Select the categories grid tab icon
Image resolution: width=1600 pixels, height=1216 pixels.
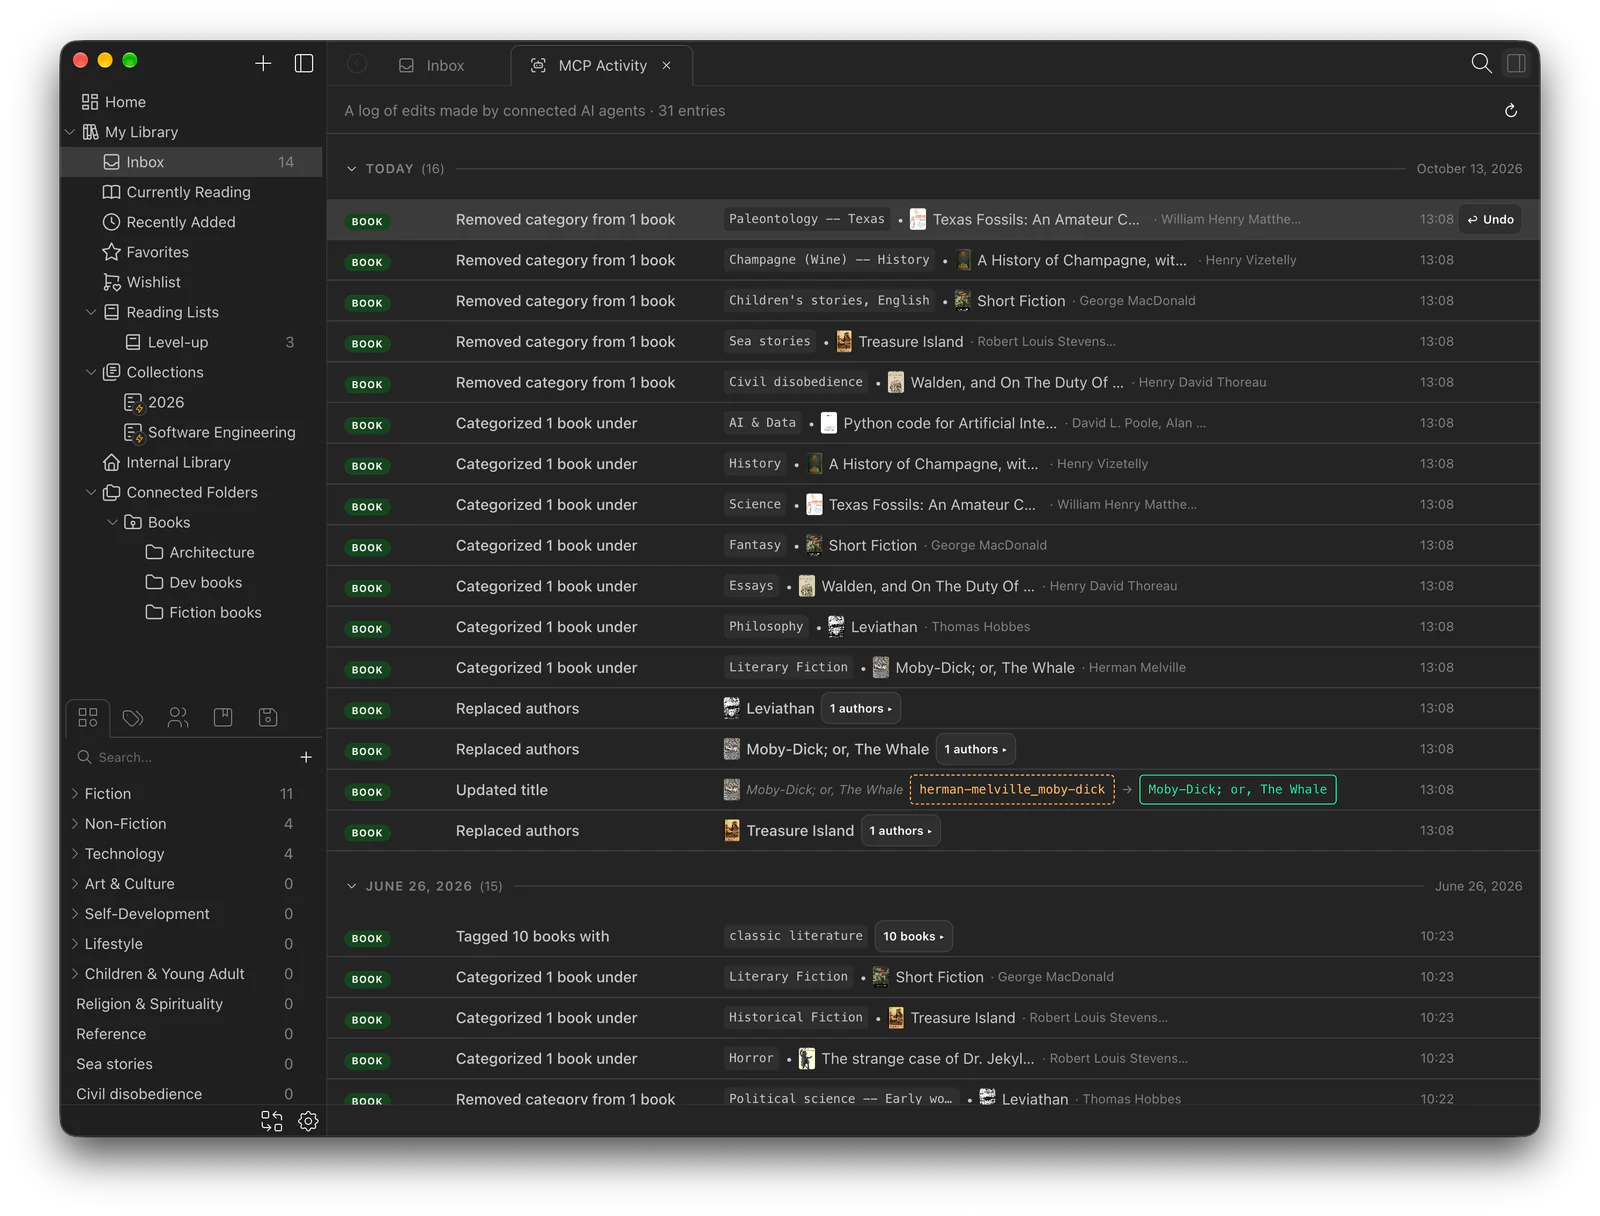(x=88, y=717)
